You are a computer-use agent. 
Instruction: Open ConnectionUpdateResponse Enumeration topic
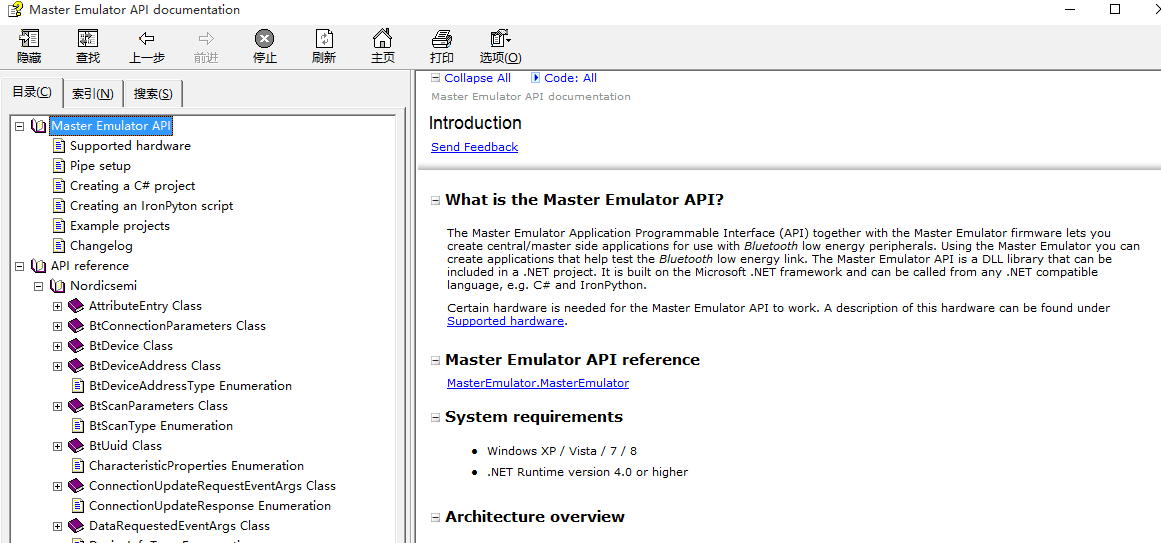coord(210,506)
